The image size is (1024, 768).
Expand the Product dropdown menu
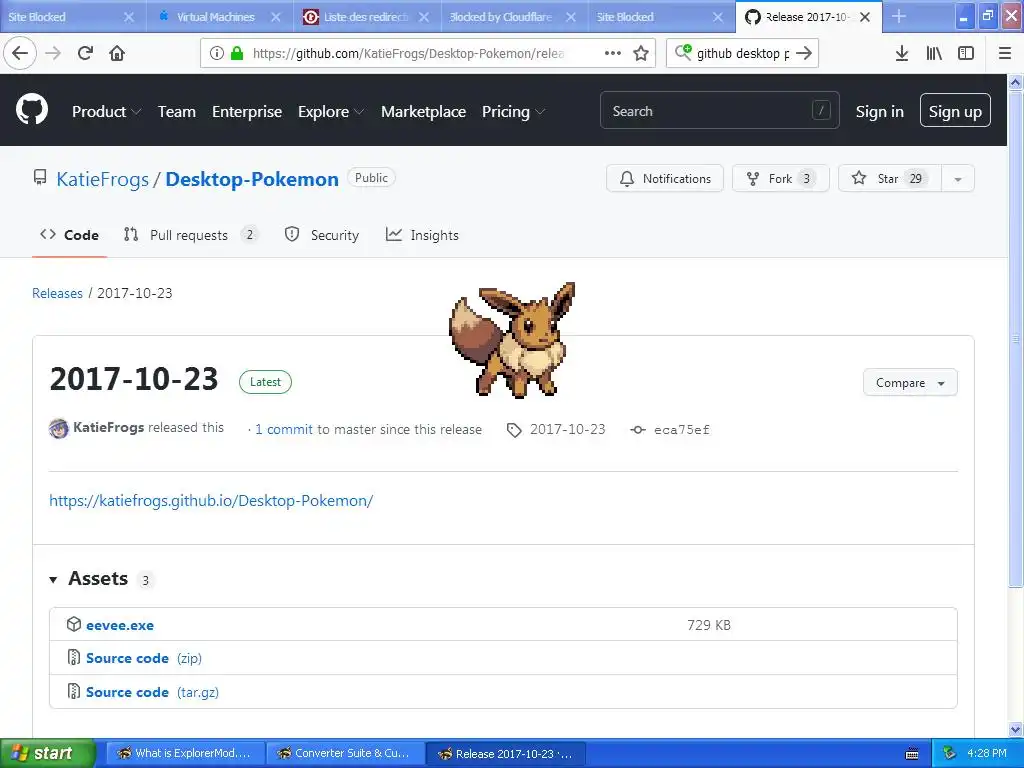[x=106, y=112]
